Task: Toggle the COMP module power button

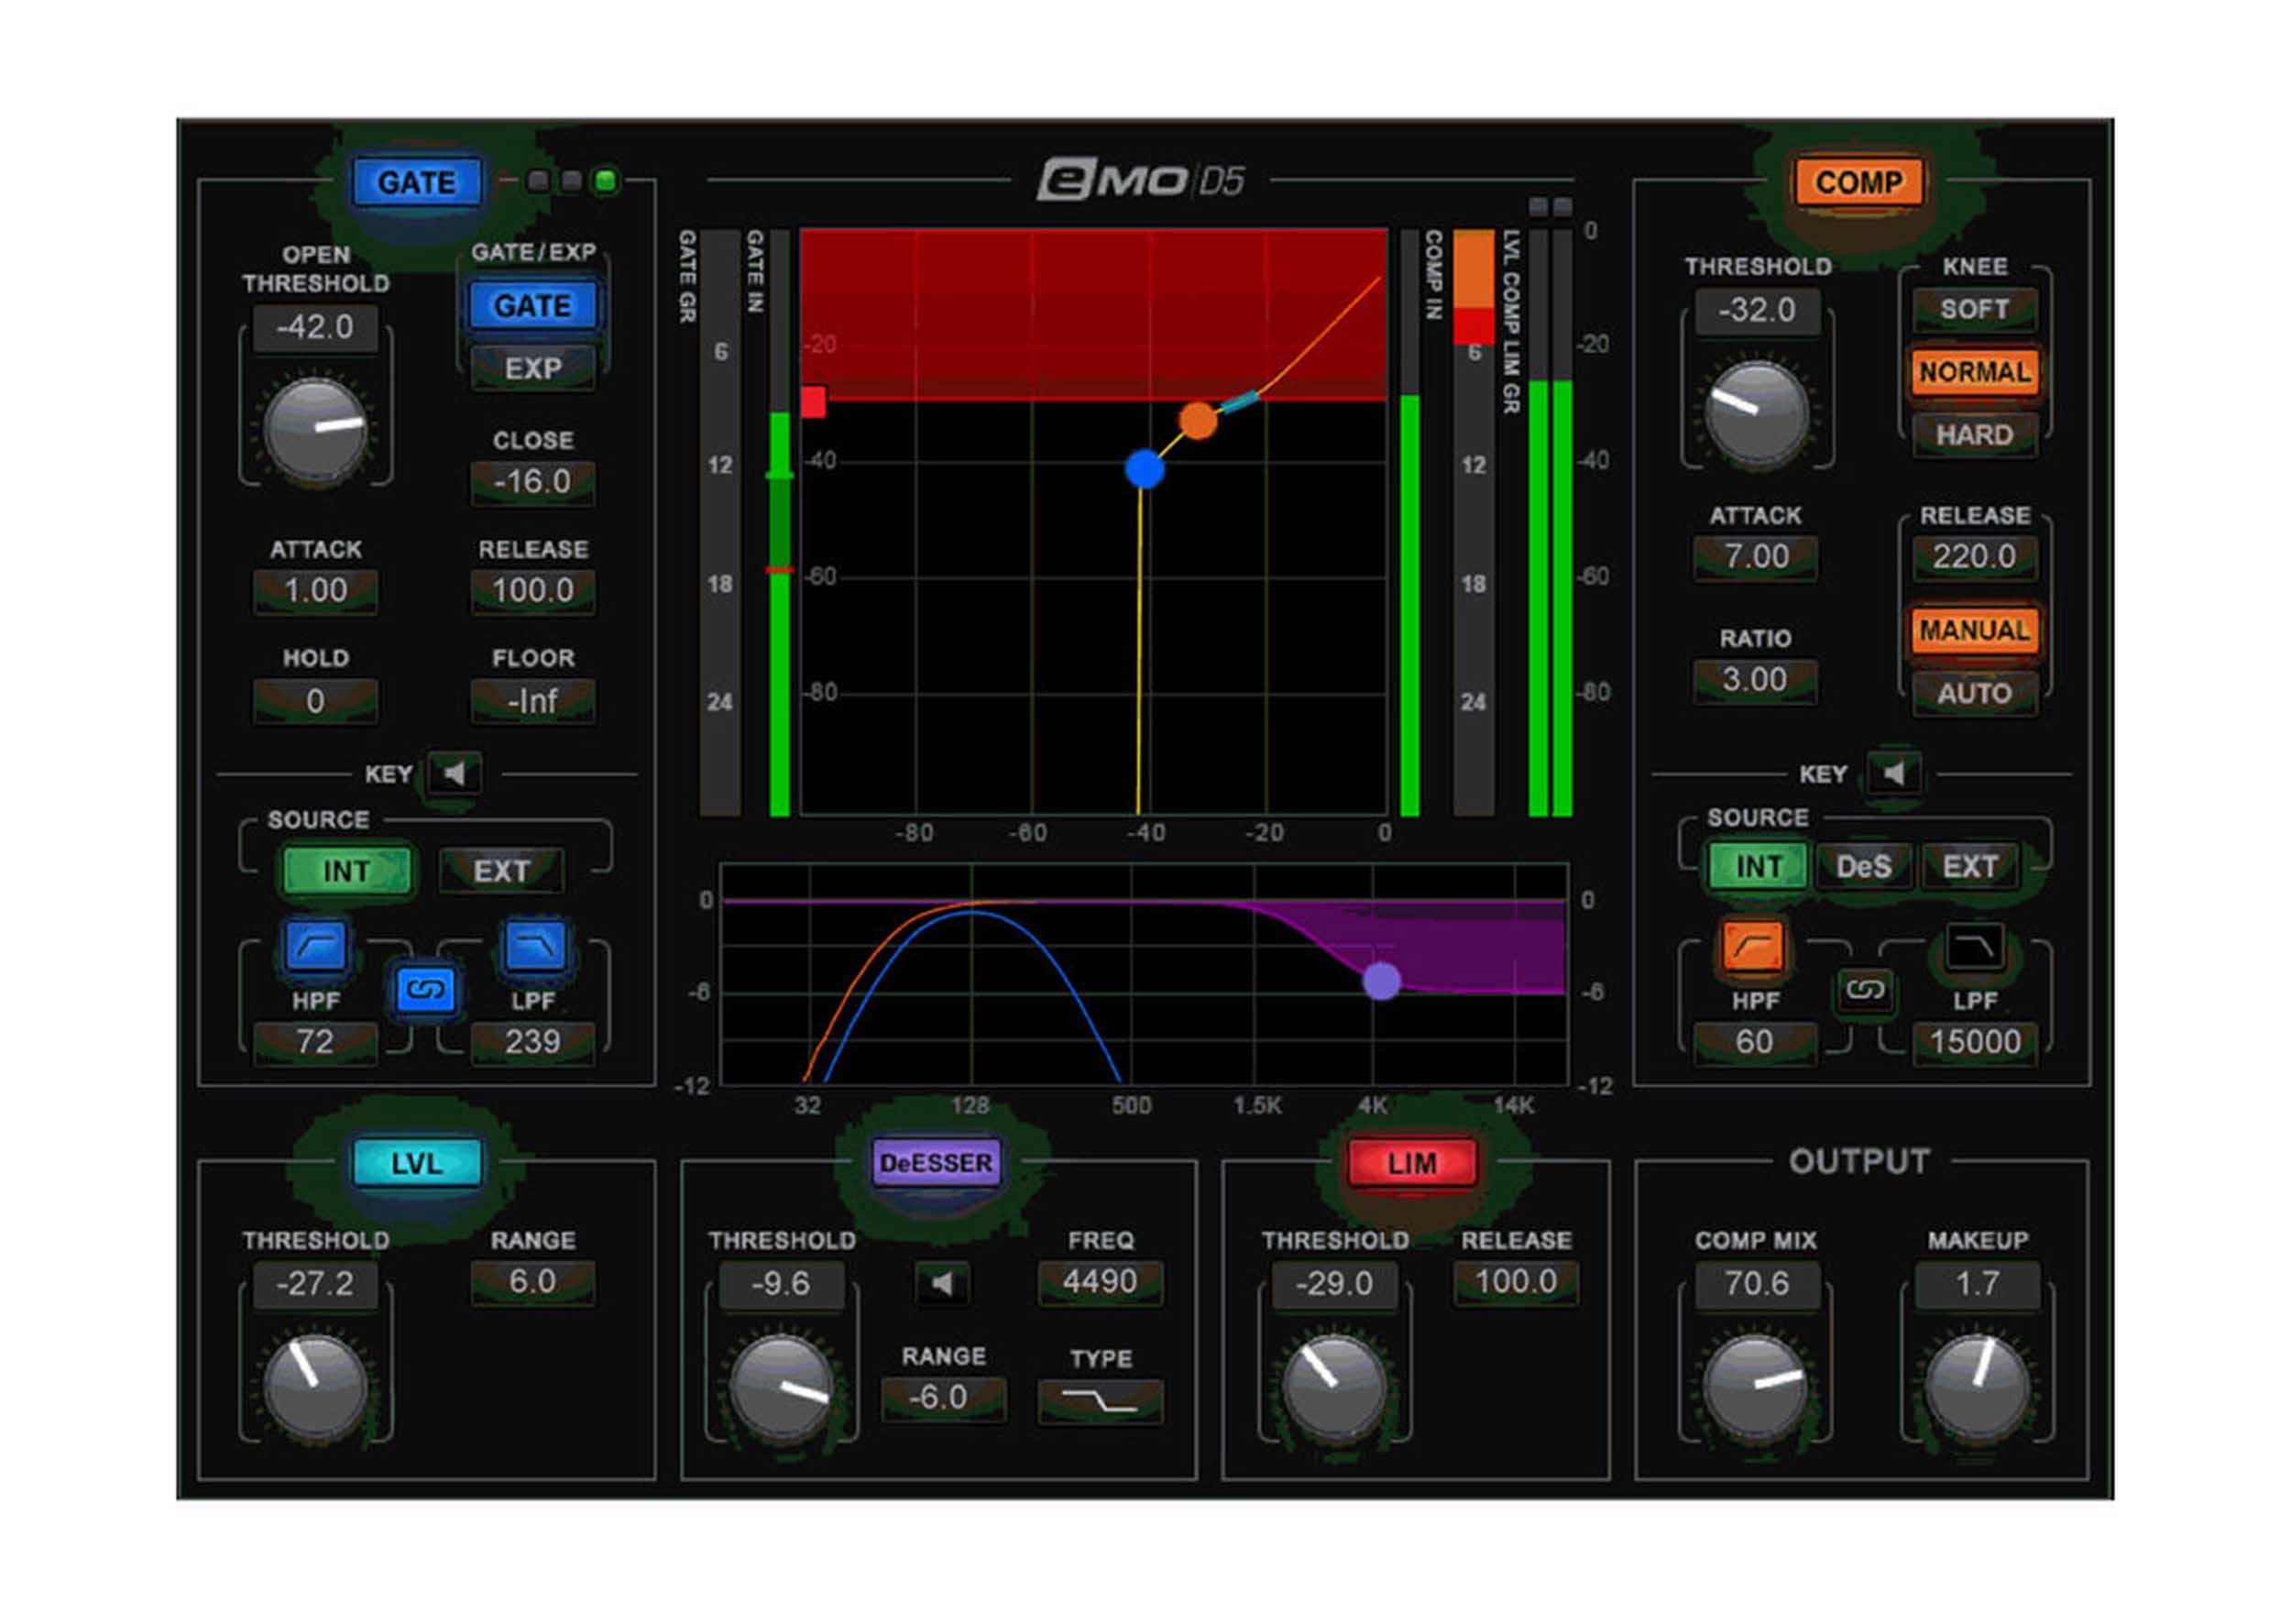Action: pyautogui.click(x=1858, y=182)
